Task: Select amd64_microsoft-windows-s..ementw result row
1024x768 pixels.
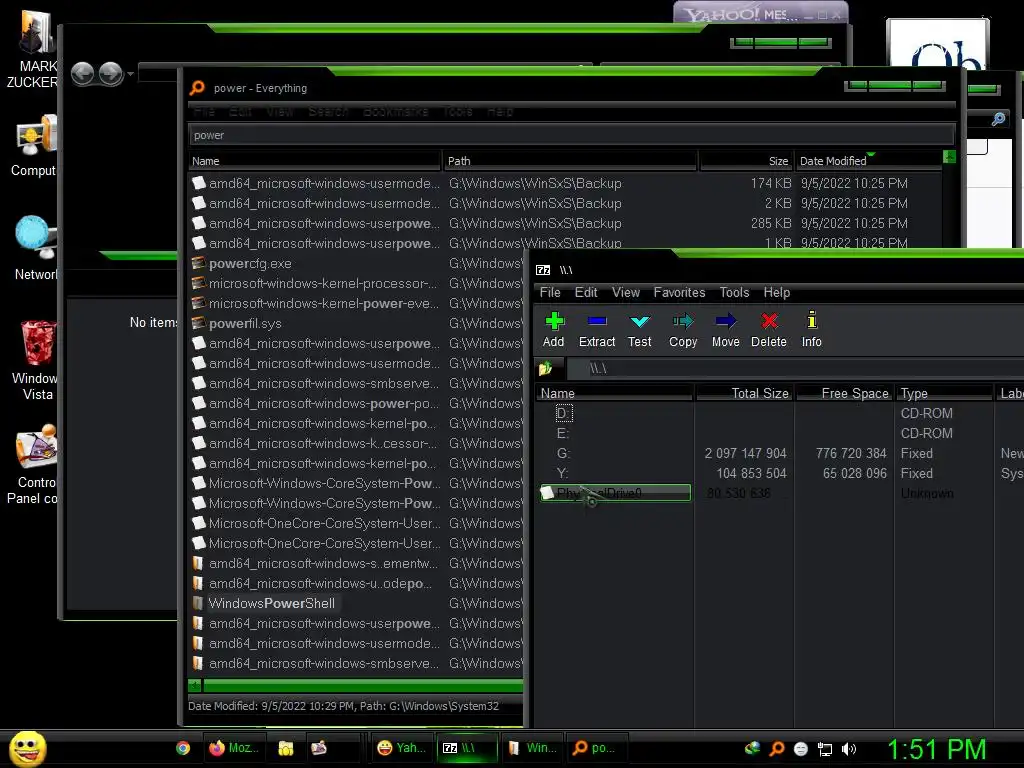Action: pos(323,564)
